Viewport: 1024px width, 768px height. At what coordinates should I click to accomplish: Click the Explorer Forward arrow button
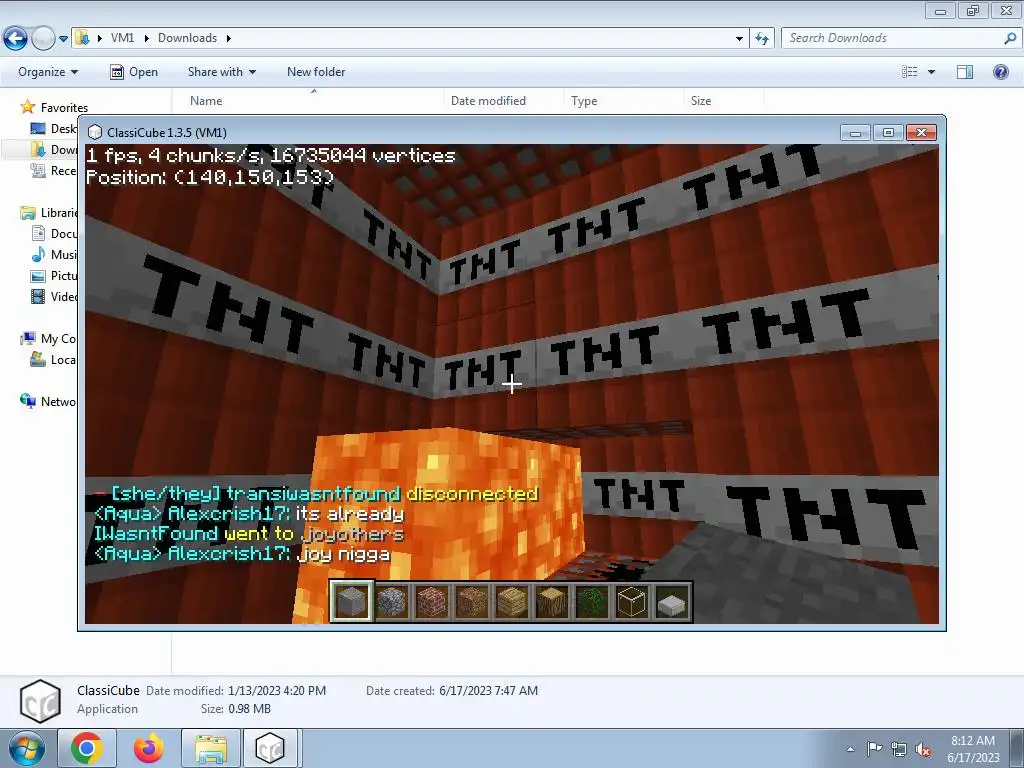43,38
